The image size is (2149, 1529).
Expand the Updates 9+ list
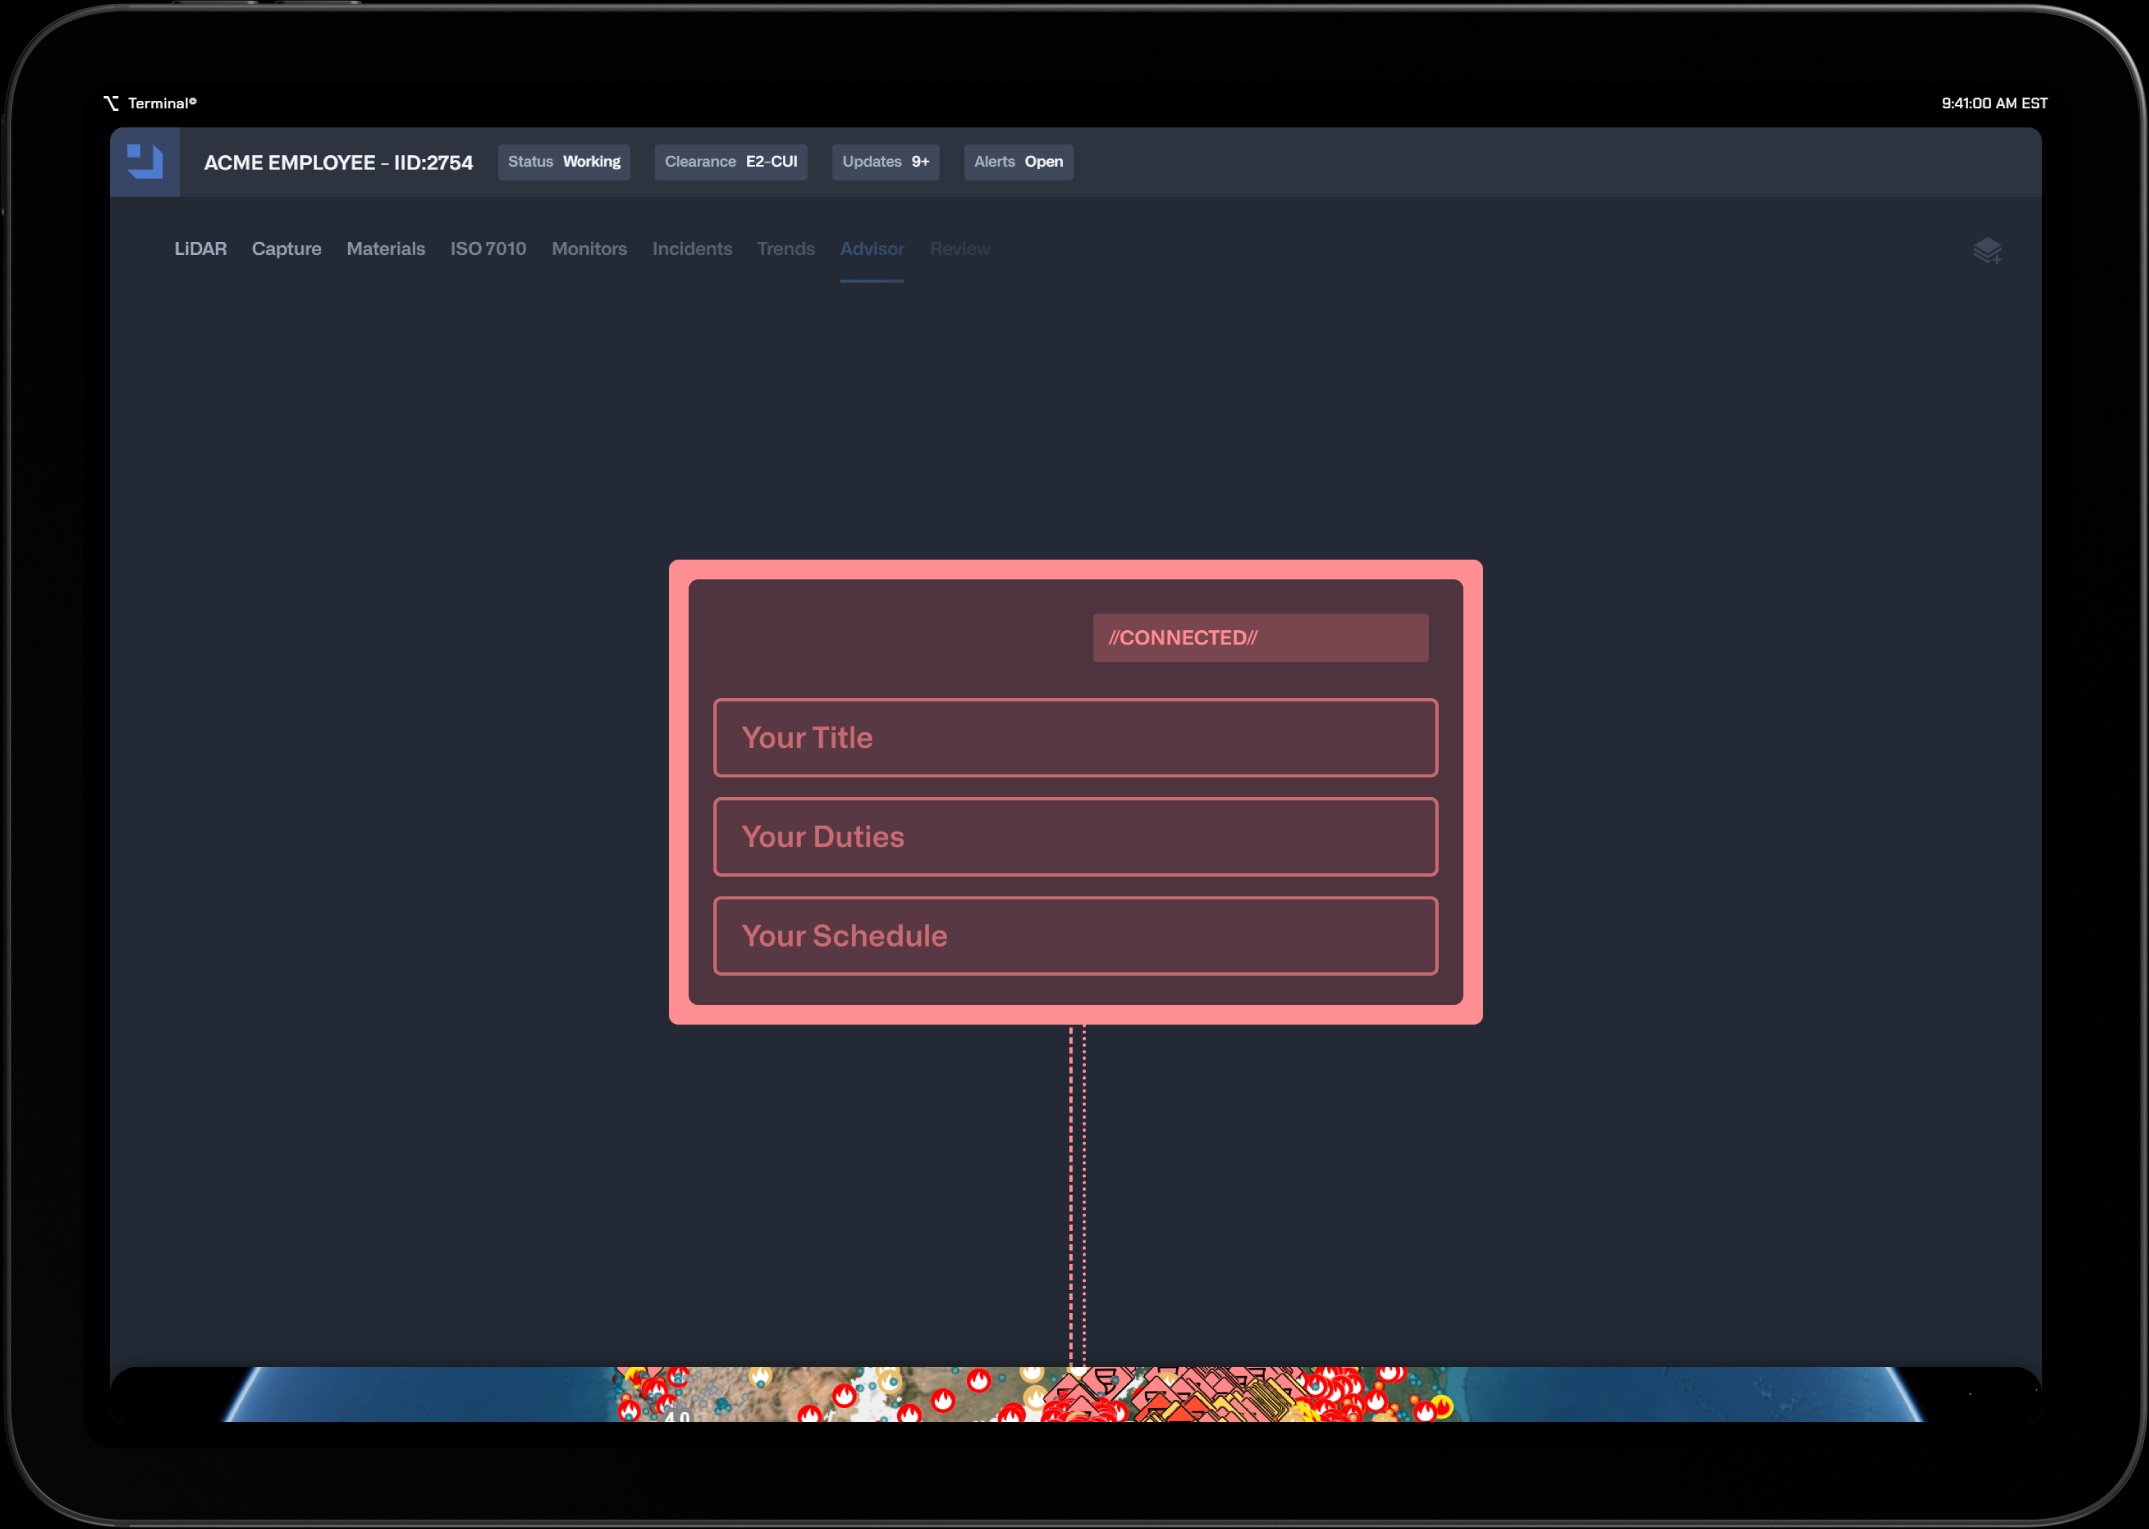coord(885,162)
